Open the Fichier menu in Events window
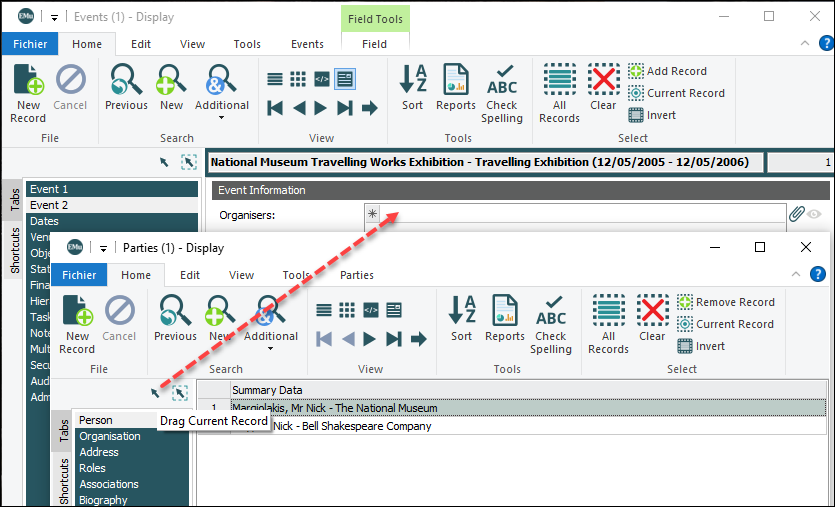This screenshot has width=835, height=507. tap(29, 44)
